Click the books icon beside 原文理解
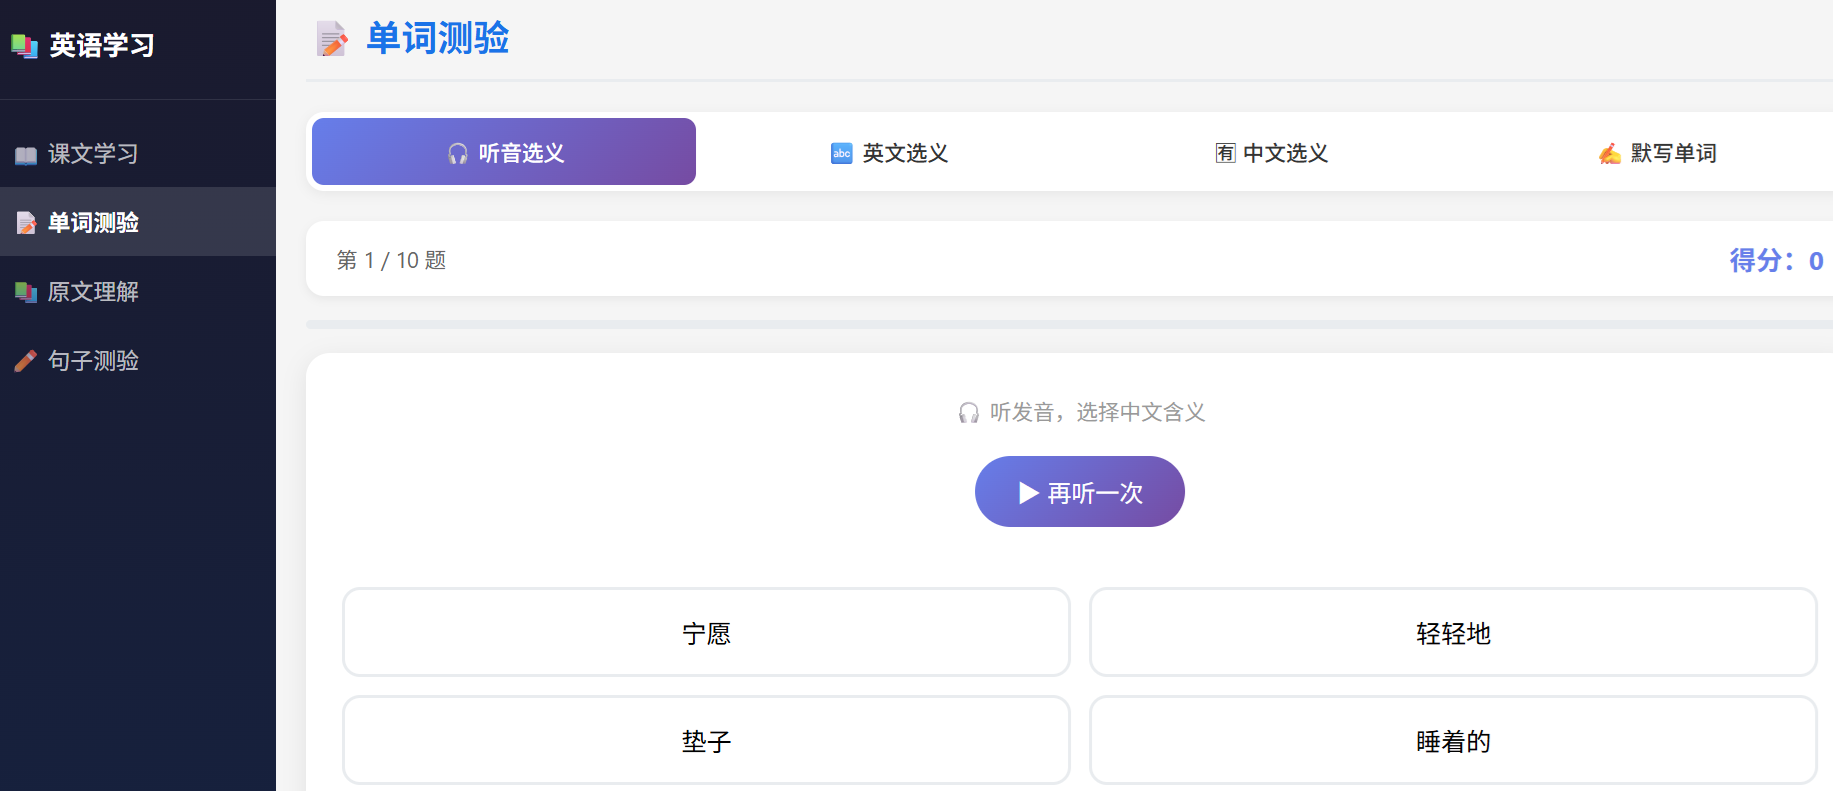Screen dimensions: 1833x791 pyautogui.click(x=26, y=292)
